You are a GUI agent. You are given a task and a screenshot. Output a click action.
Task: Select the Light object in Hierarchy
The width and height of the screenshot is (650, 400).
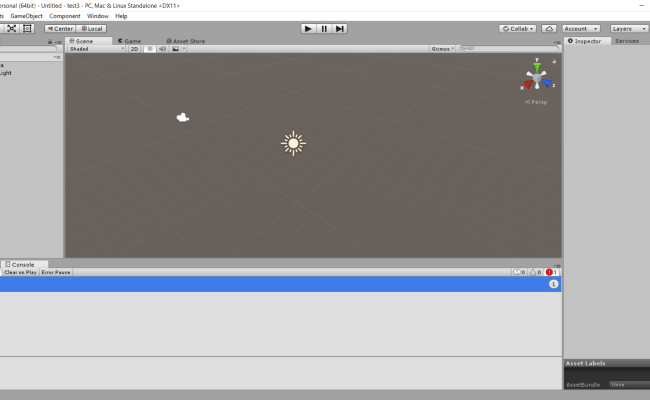click(6, 73)
